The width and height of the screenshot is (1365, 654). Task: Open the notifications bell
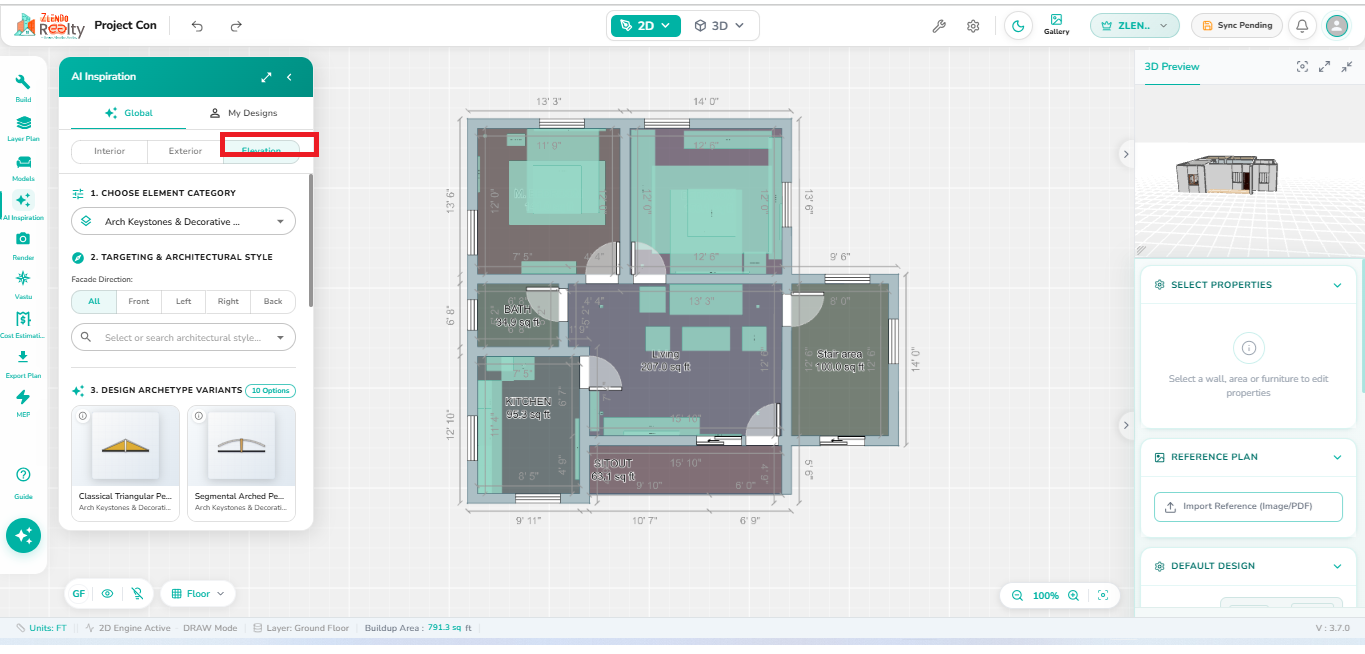coord(1302,26)
